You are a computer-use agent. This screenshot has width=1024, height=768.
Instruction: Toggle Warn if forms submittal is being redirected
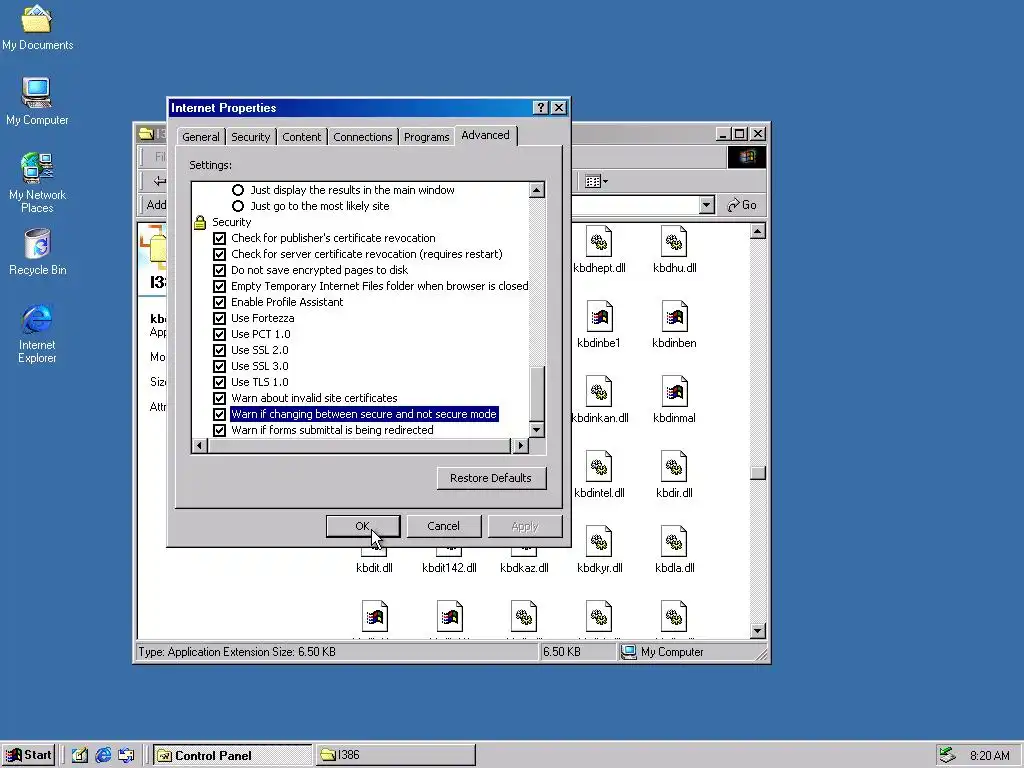coord(219,430)
